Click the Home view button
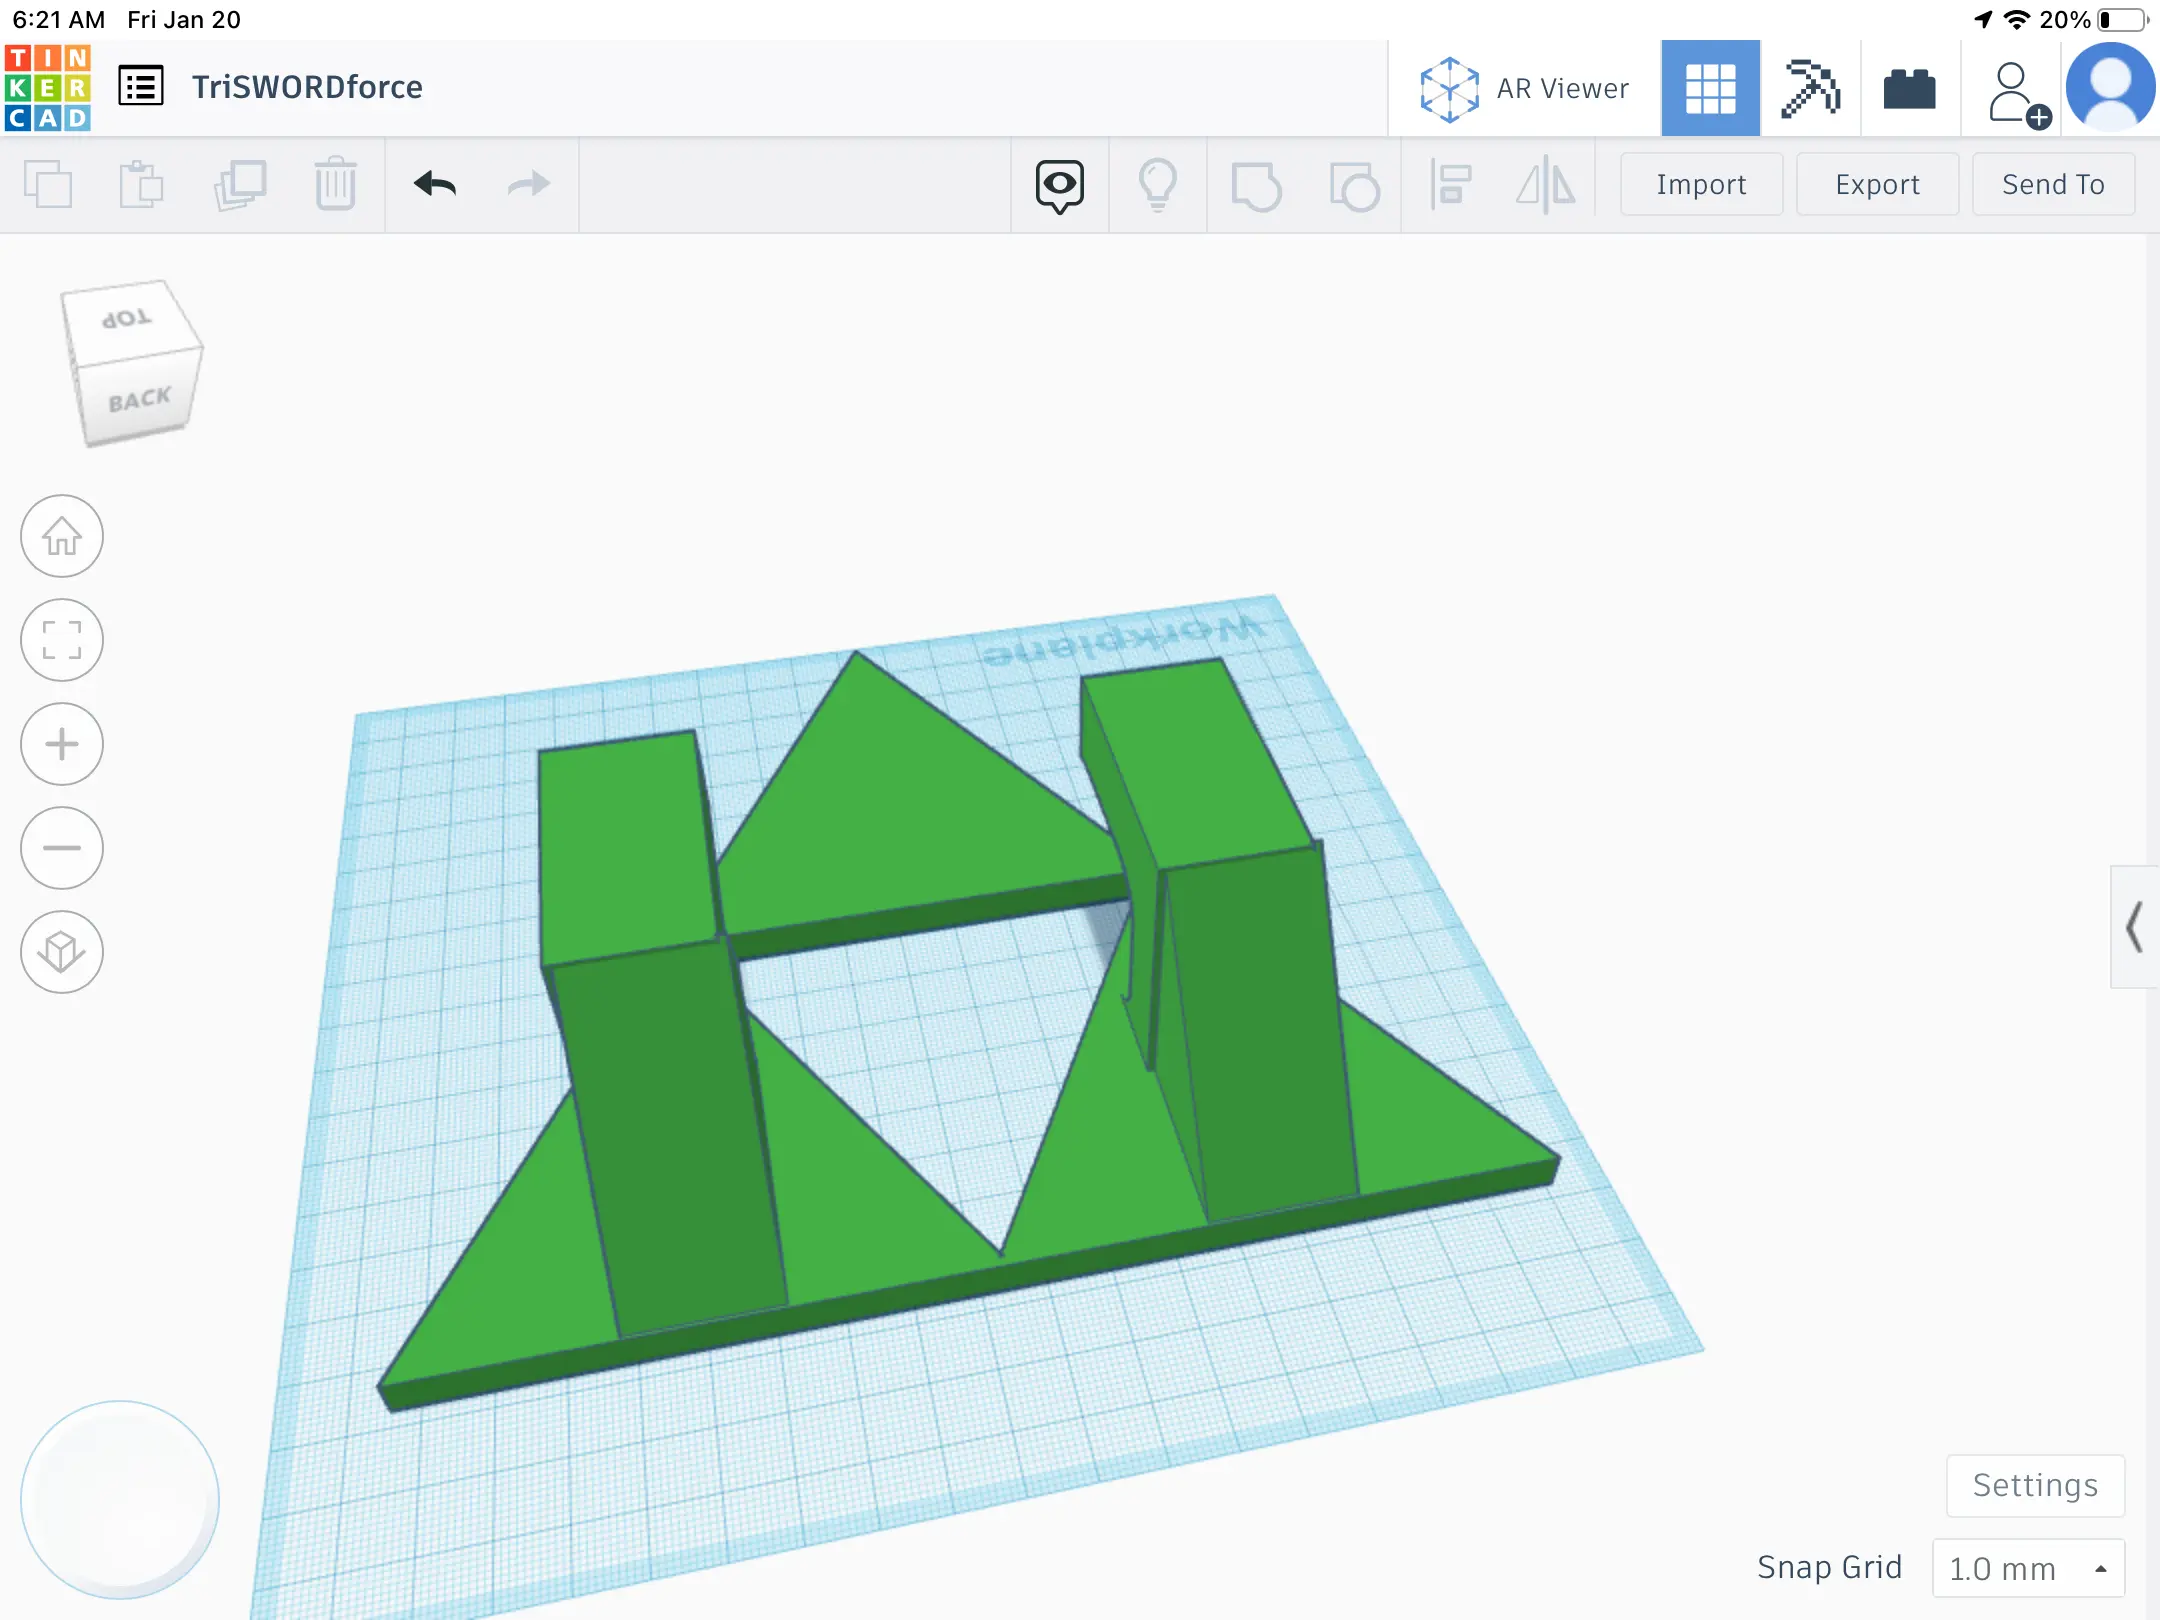The width and height of the screenshot is (2160, 1620). 62,537
